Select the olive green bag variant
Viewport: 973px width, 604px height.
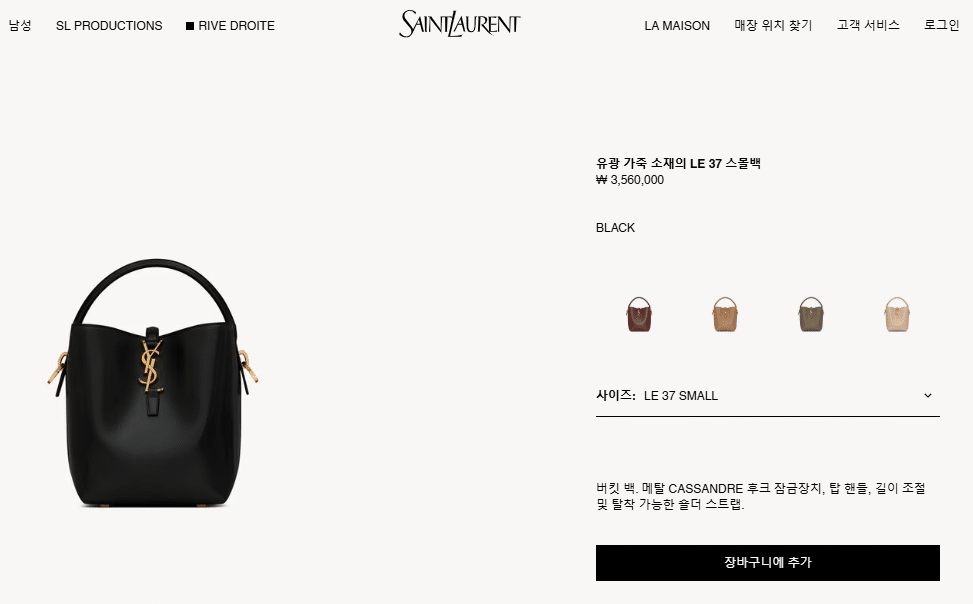click(810, 314)
